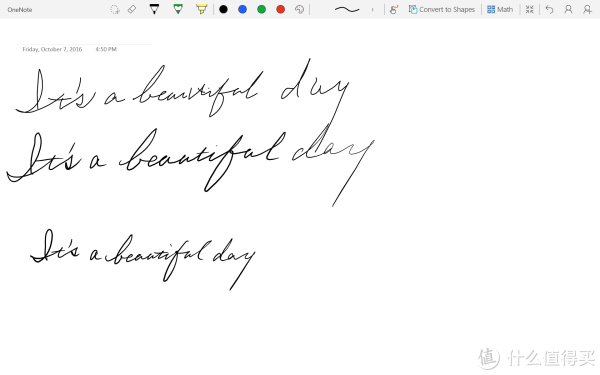Open the stroke thickness preview
This screenshot has width=600, height=375.
tap(347, 10)
